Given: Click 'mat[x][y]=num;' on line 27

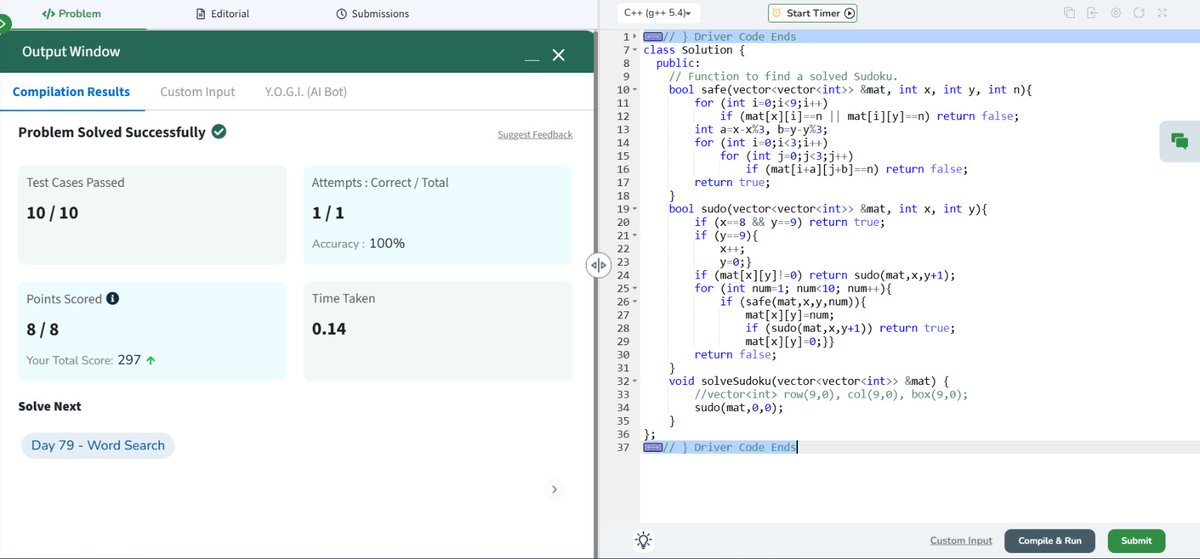Looking at the screenshot, I should pos(790,314).
